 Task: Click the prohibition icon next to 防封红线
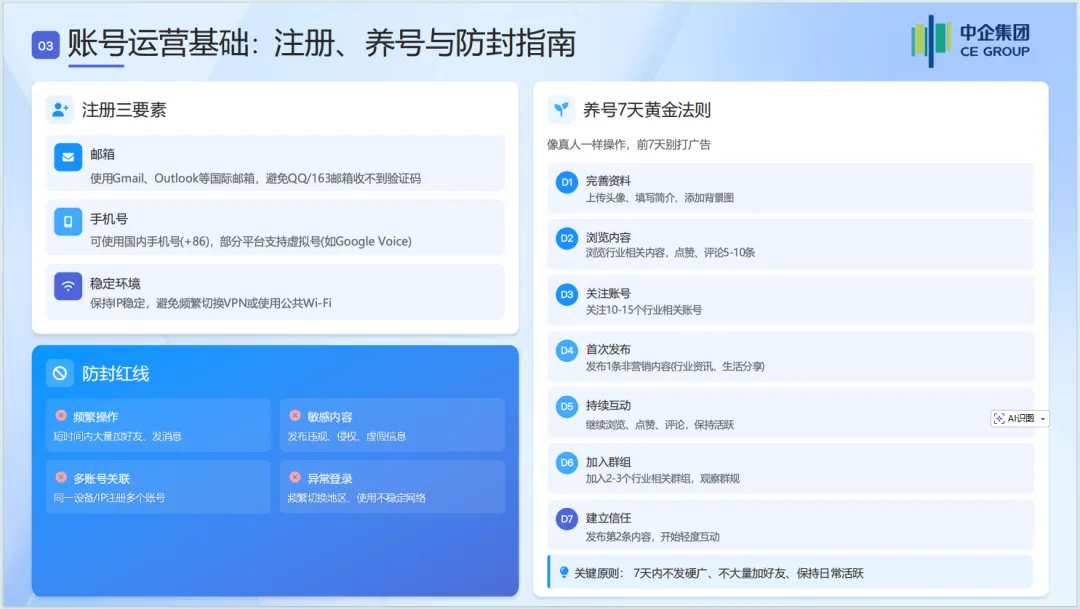pos(60,374)
